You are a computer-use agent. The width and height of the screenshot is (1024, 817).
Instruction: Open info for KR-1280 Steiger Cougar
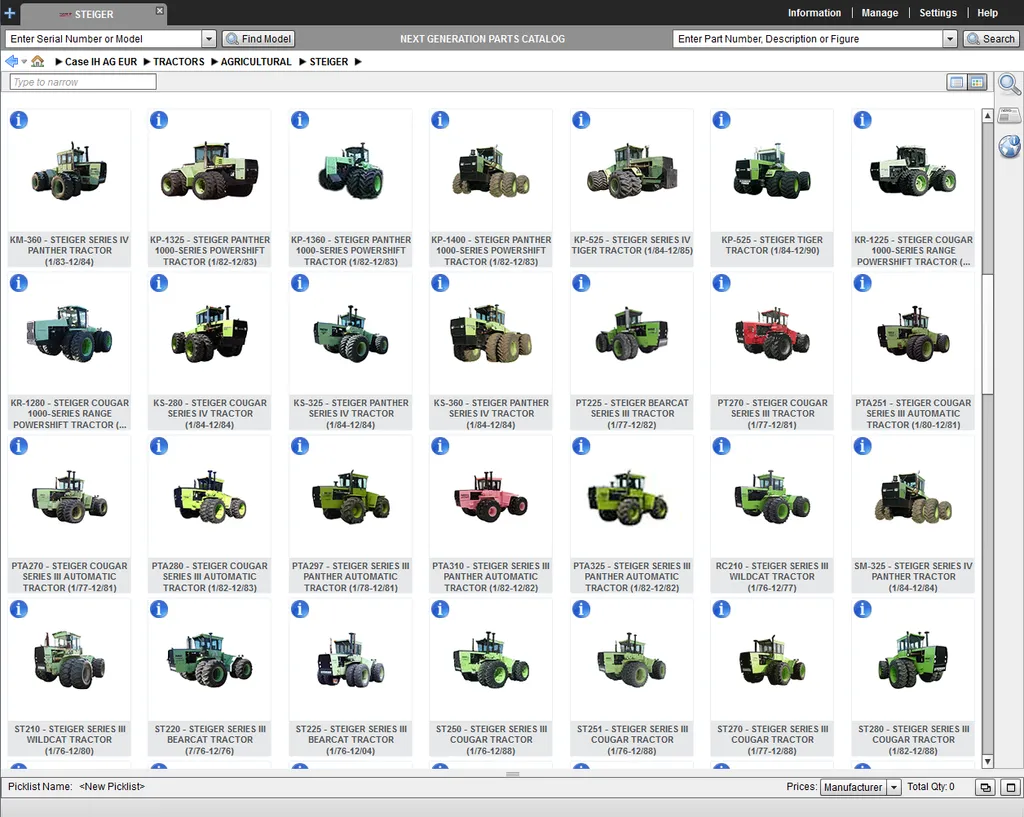pos(19,283)
